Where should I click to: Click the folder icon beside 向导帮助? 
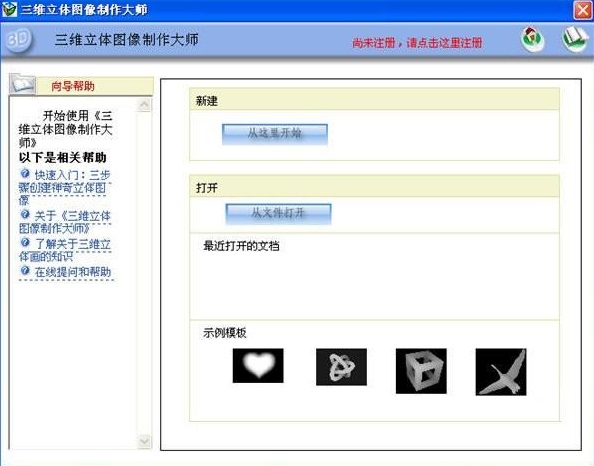22,84
